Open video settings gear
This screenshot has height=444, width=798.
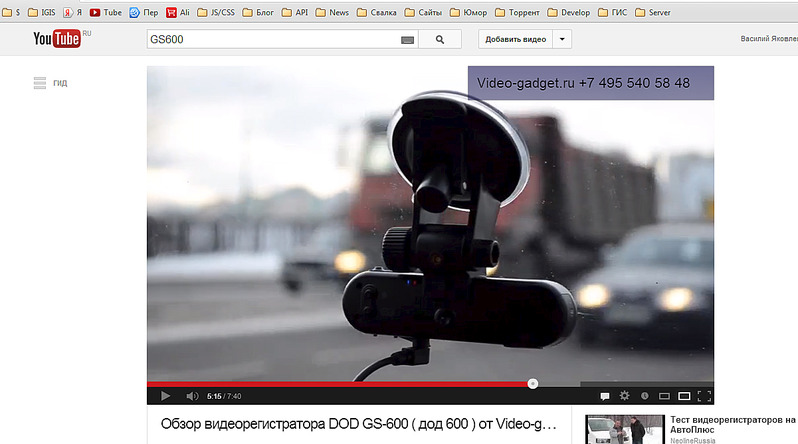pyautogui.click(x=624, y=396)
